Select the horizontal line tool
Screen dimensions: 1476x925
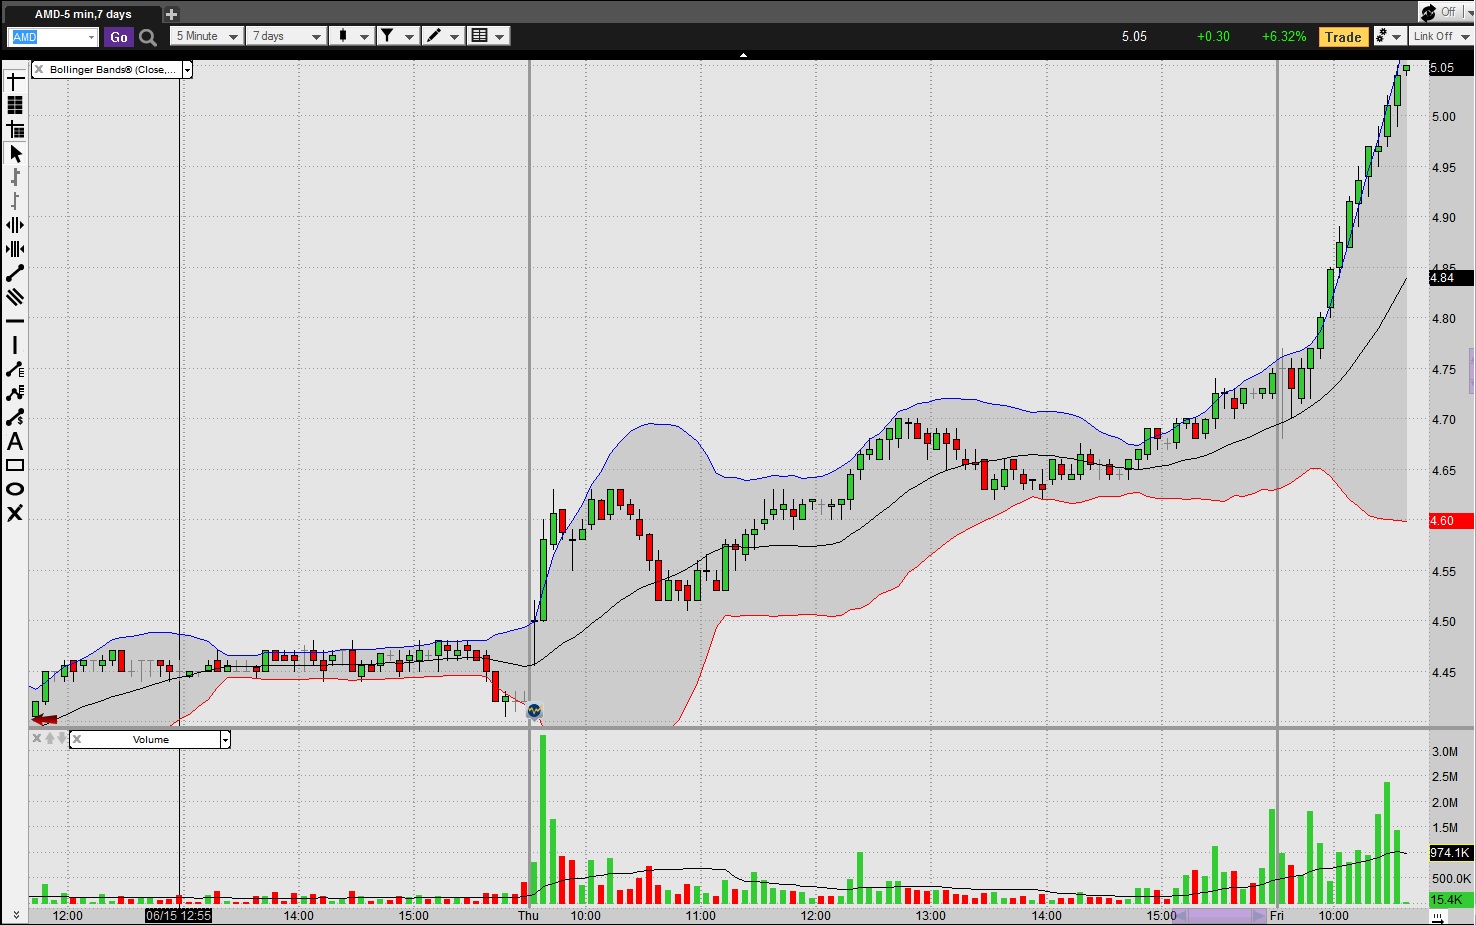tap(15, 321)
